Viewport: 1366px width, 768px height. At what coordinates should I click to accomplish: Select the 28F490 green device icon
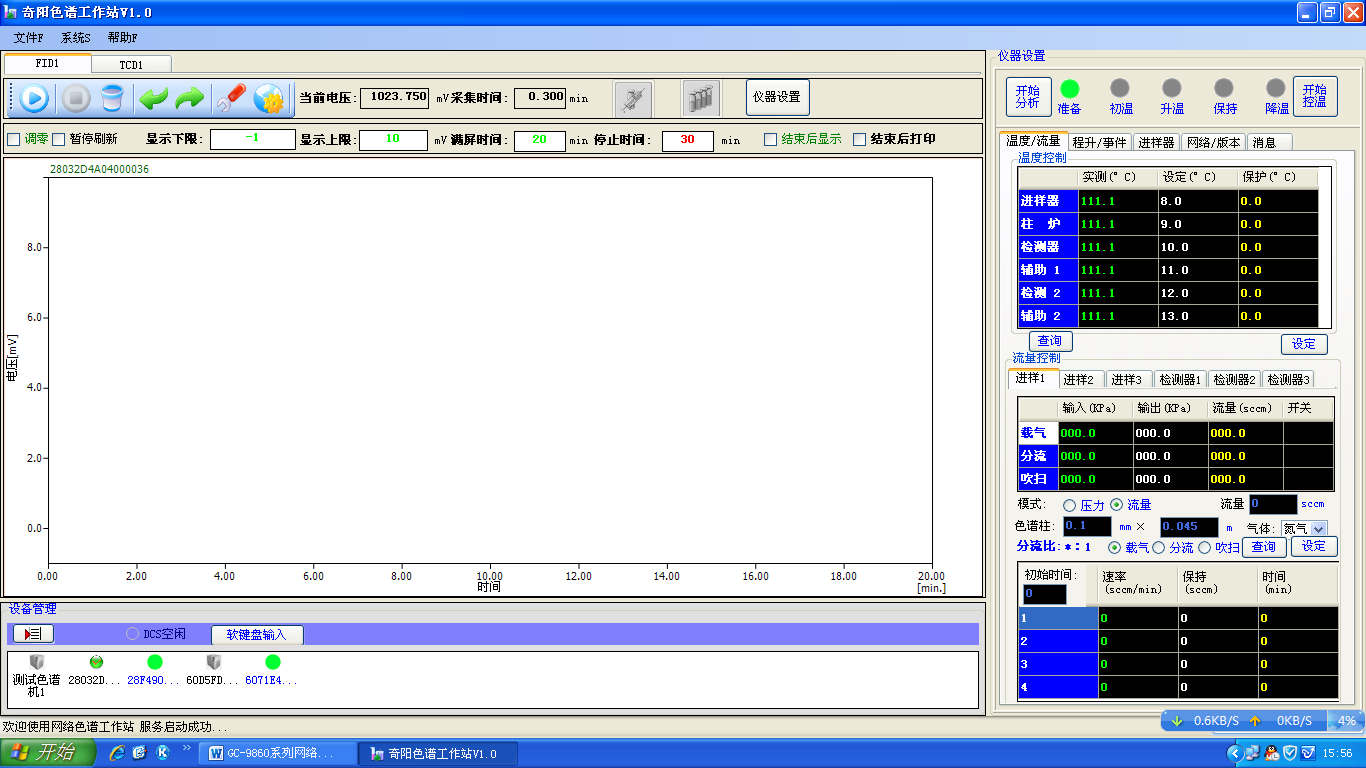pos(154,662)
